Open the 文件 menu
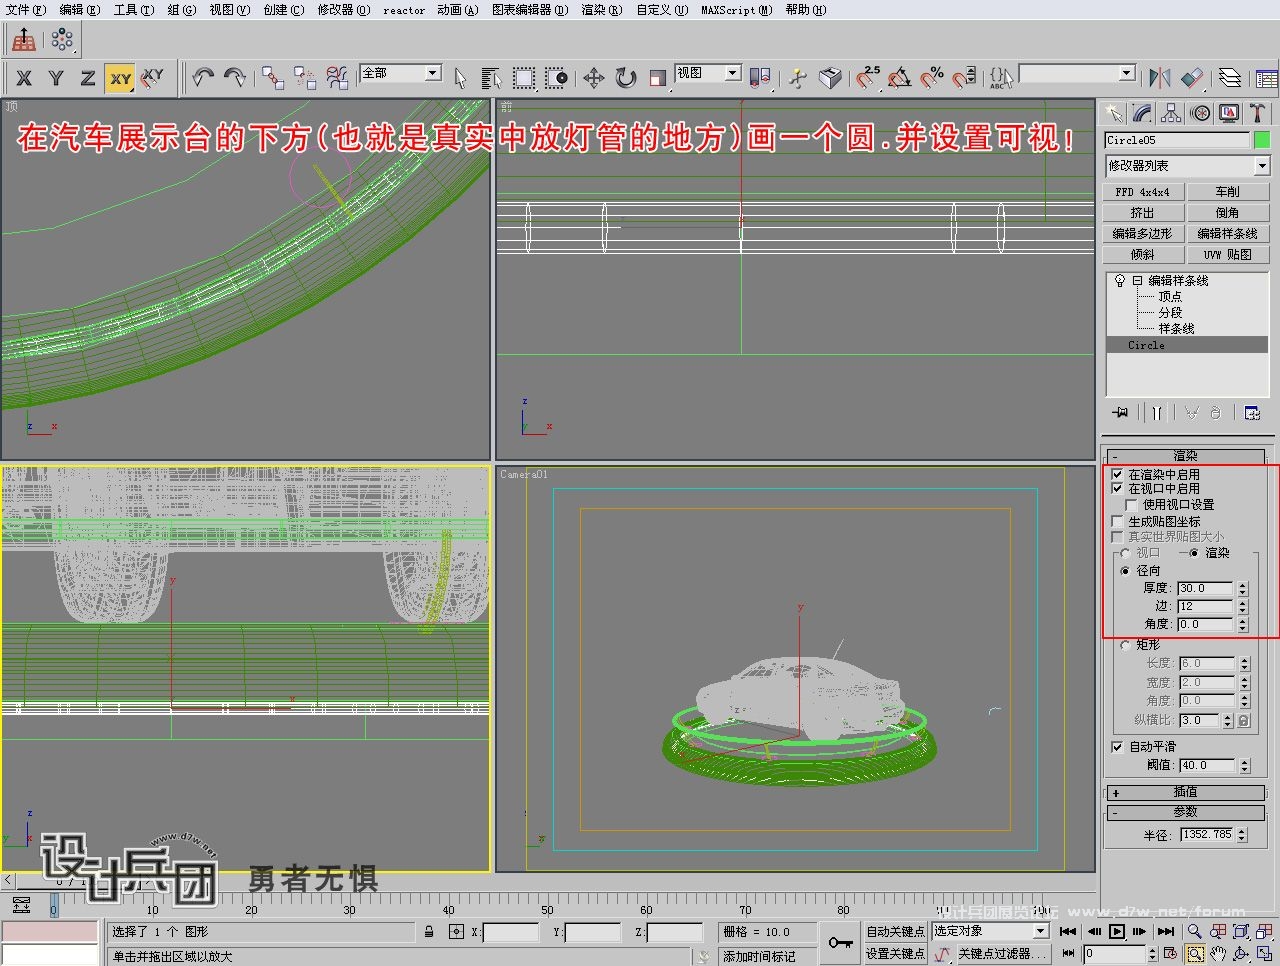This screenshot has height=966, width=1280. (x=26, y=10)
